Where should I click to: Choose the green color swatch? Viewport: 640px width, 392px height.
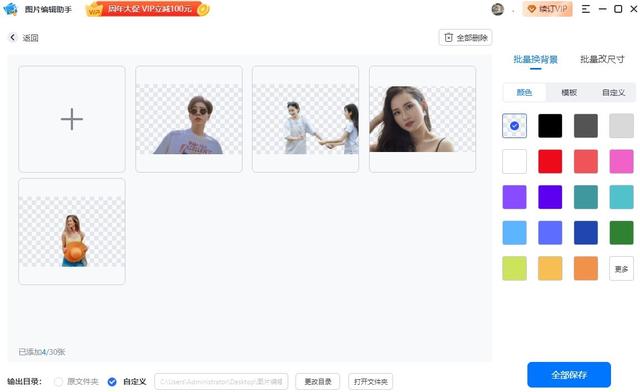622,233
